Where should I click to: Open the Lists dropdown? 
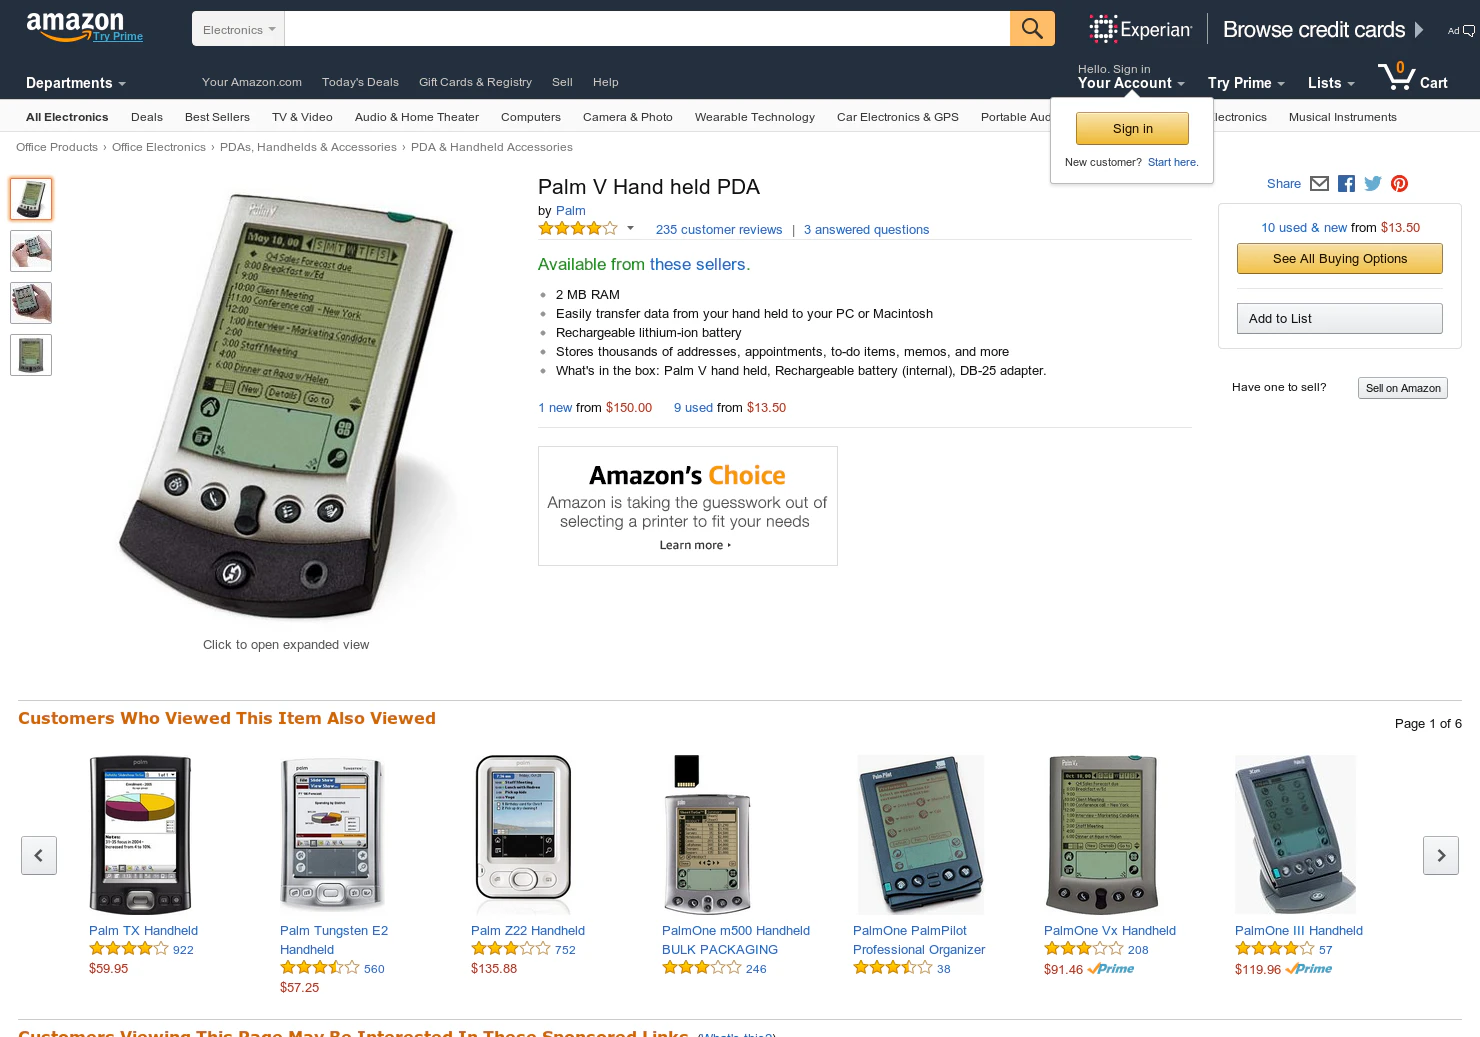(x=1331, y=83)
